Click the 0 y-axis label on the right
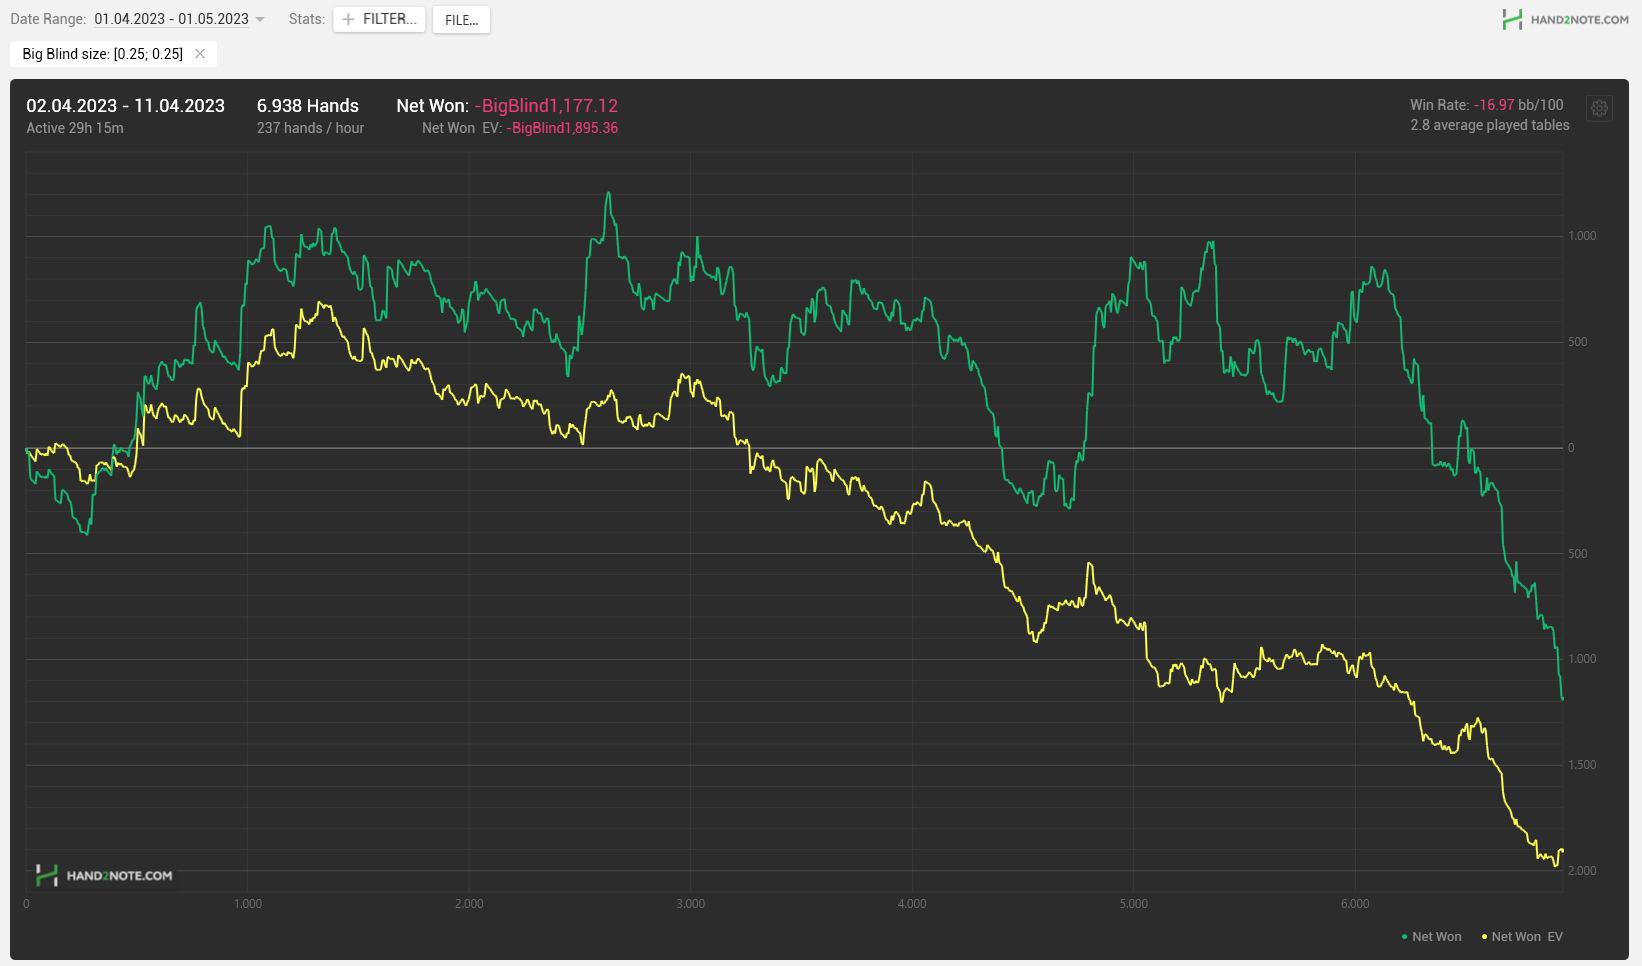The image size is (1642, 966). pos(1571,448)
